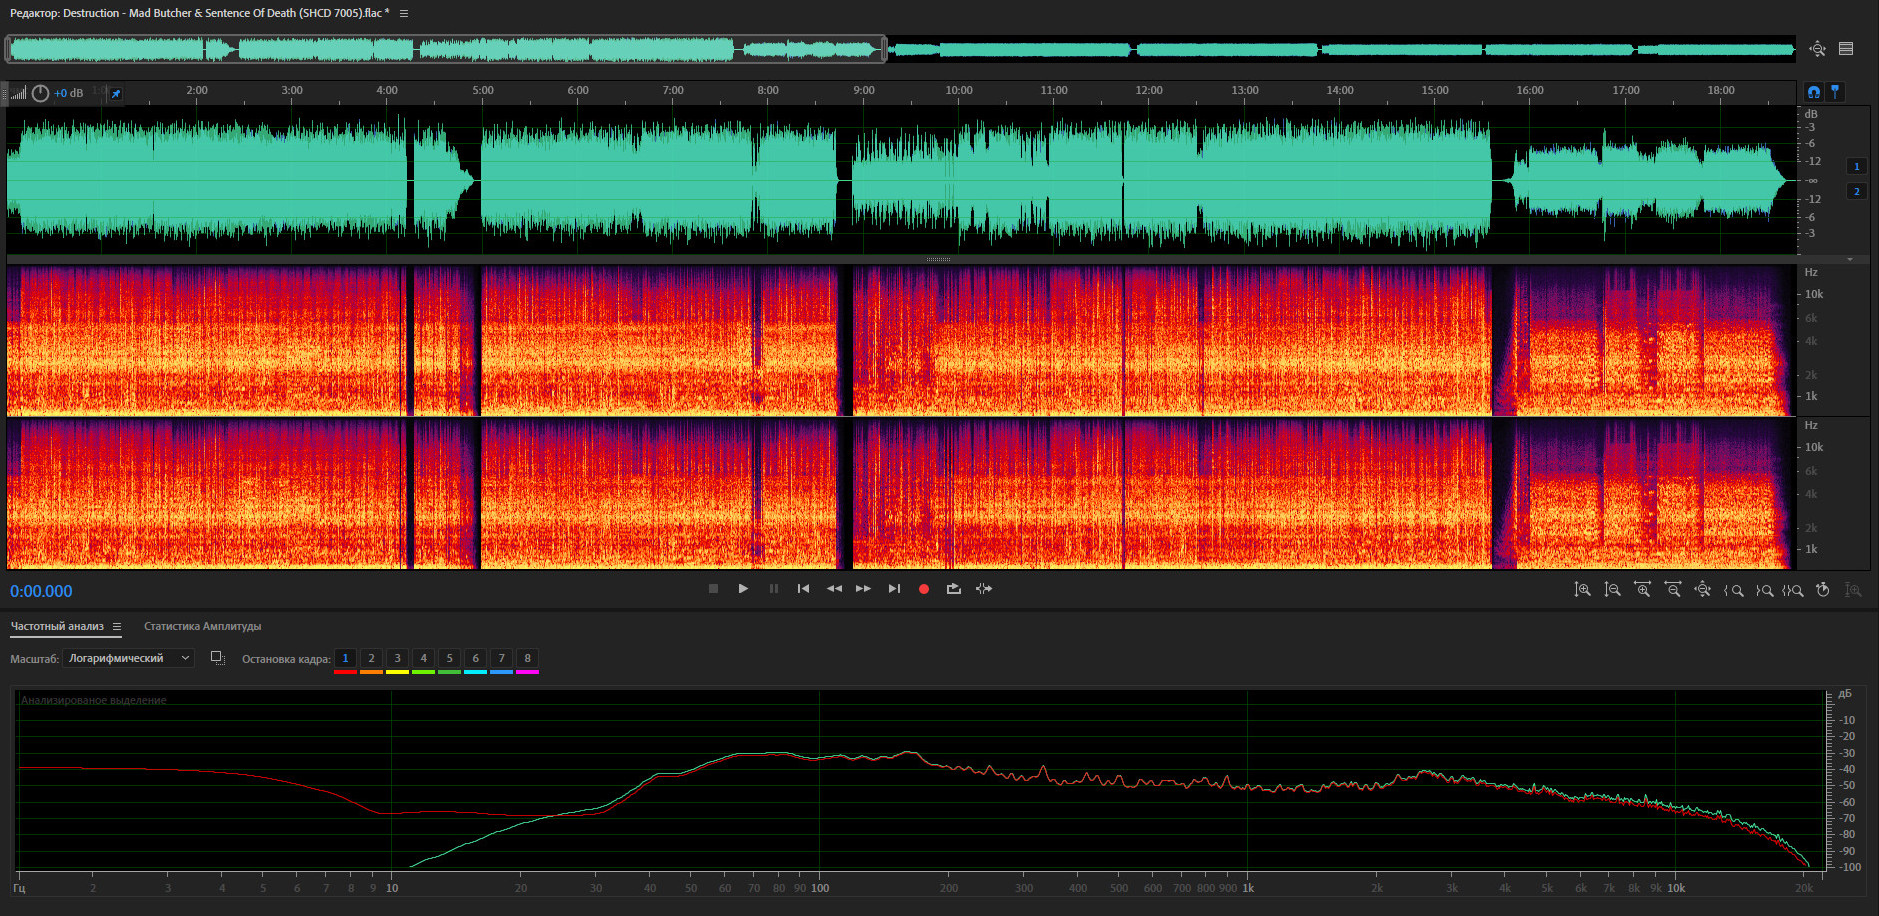Open the editor panel menu beside filename

[404, 13]
